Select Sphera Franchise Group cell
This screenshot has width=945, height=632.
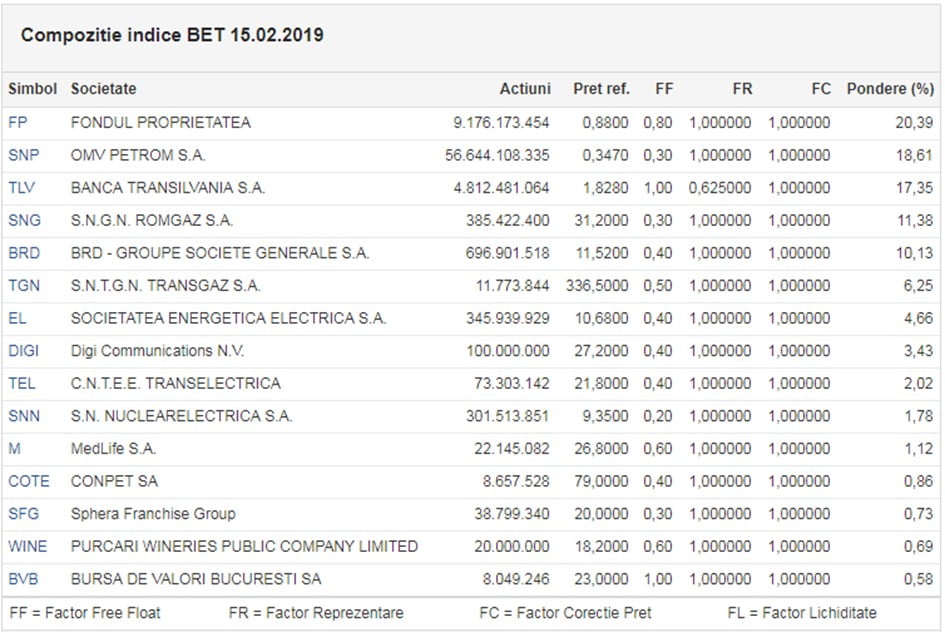[153, 513]
